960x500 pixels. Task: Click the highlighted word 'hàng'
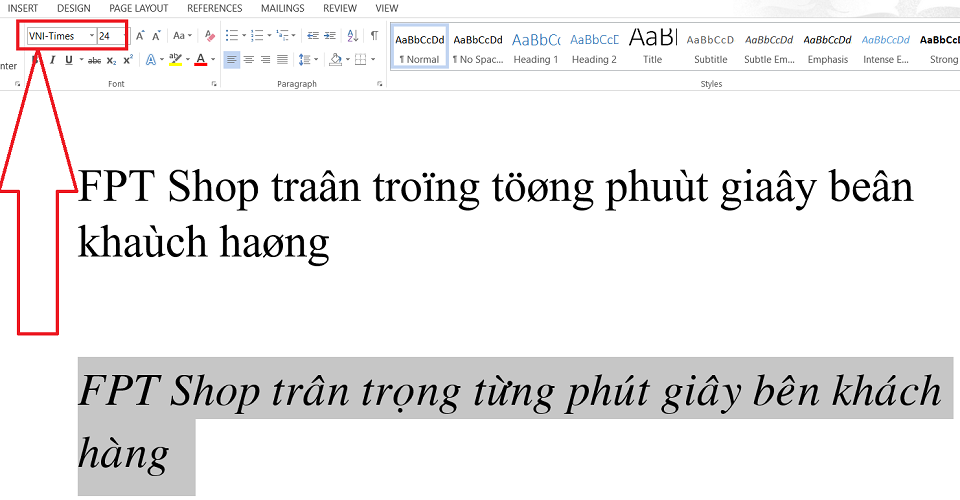(x=123, y=455)
